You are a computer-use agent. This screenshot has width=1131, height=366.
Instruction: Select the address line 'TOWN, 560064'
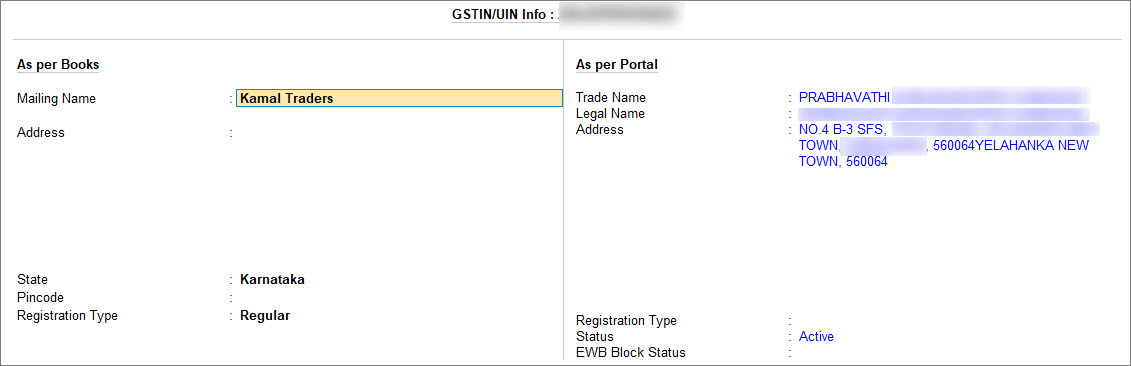(842, 162)
